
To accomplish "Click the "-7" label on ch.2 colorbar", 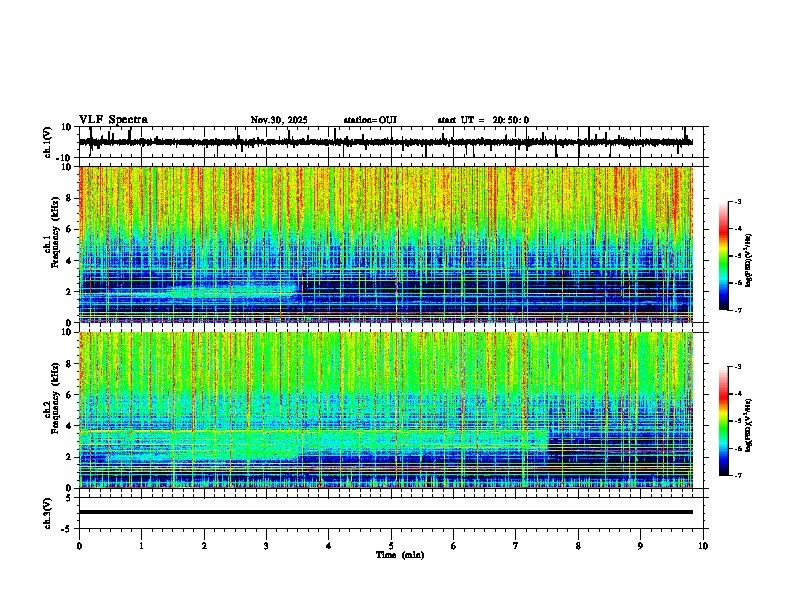I will 738,476.
